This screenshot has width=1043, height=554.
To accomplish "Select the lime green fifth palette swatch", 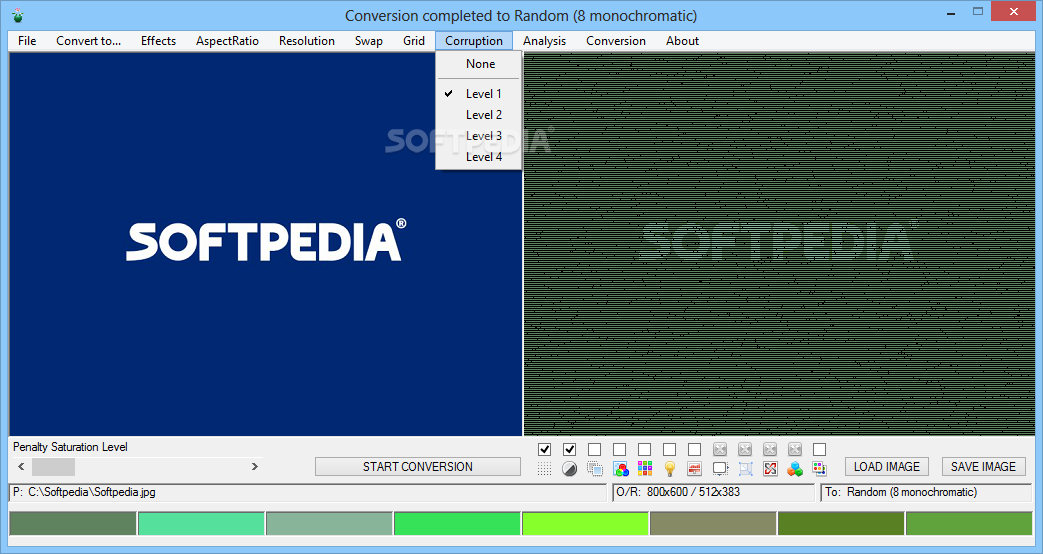I will coord(585,523).
